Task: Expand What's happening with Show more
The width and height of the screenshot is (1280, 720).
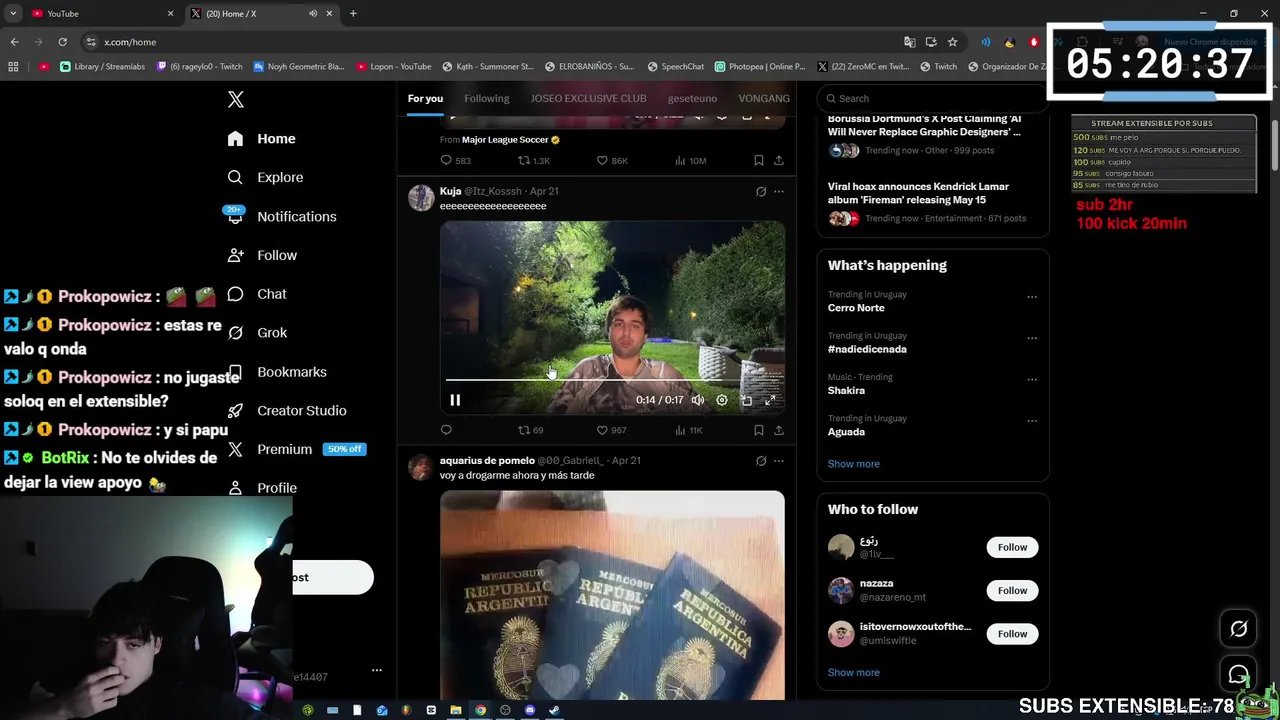Action: point(853,464)
